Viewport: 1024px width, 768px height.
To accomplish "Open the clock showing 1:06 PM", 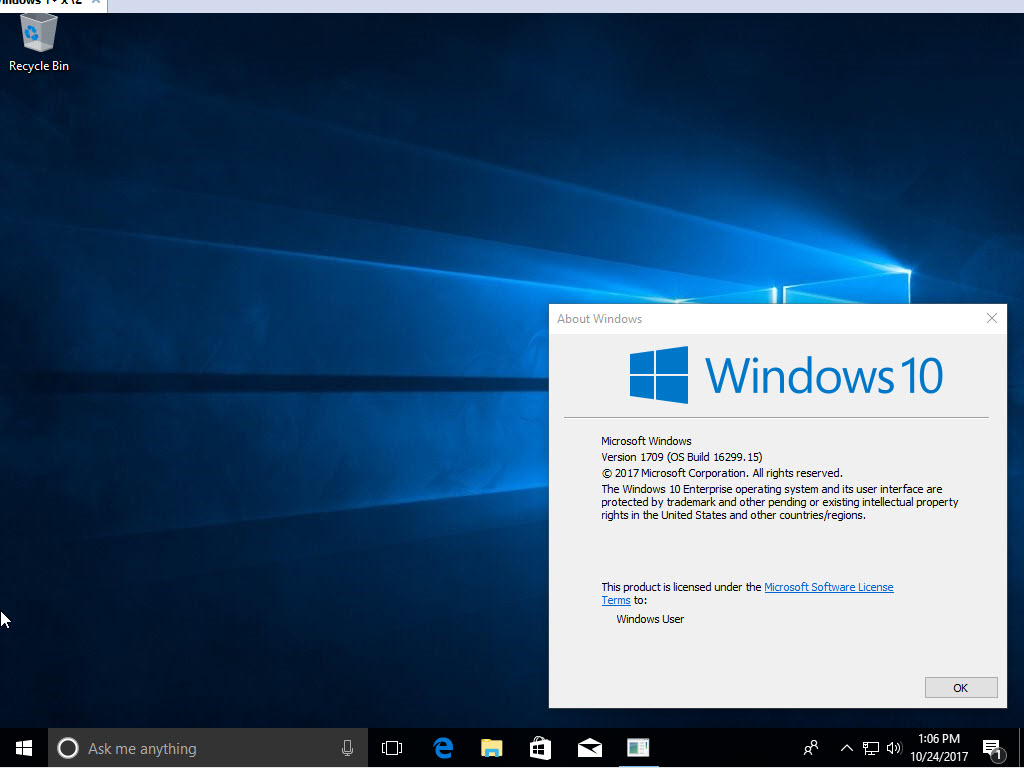I will (939, 748).
